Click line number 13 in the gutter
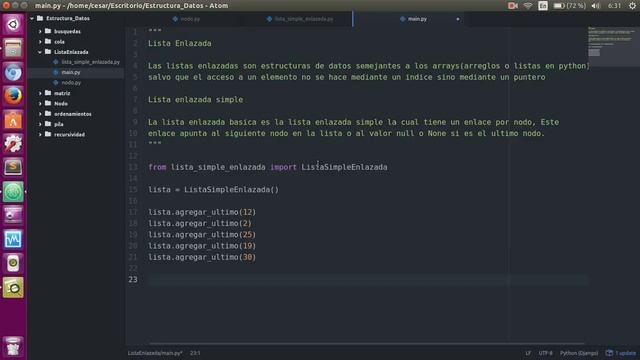The width and height of the screenshot is (640, 360). tap(133, 167)
